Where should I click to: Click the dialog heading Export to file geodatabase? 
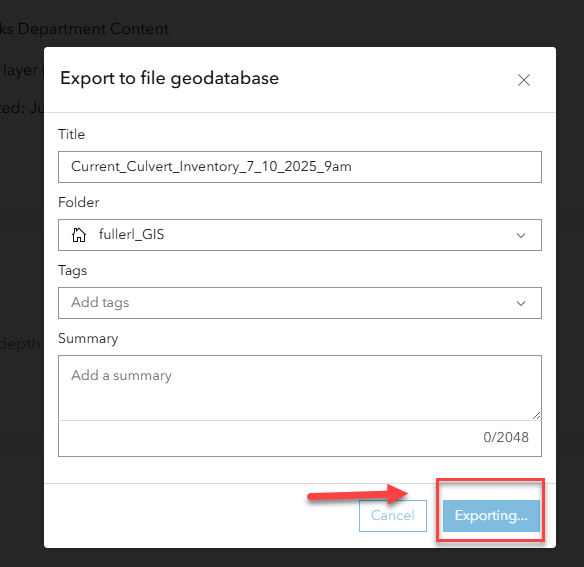point(169,79)
